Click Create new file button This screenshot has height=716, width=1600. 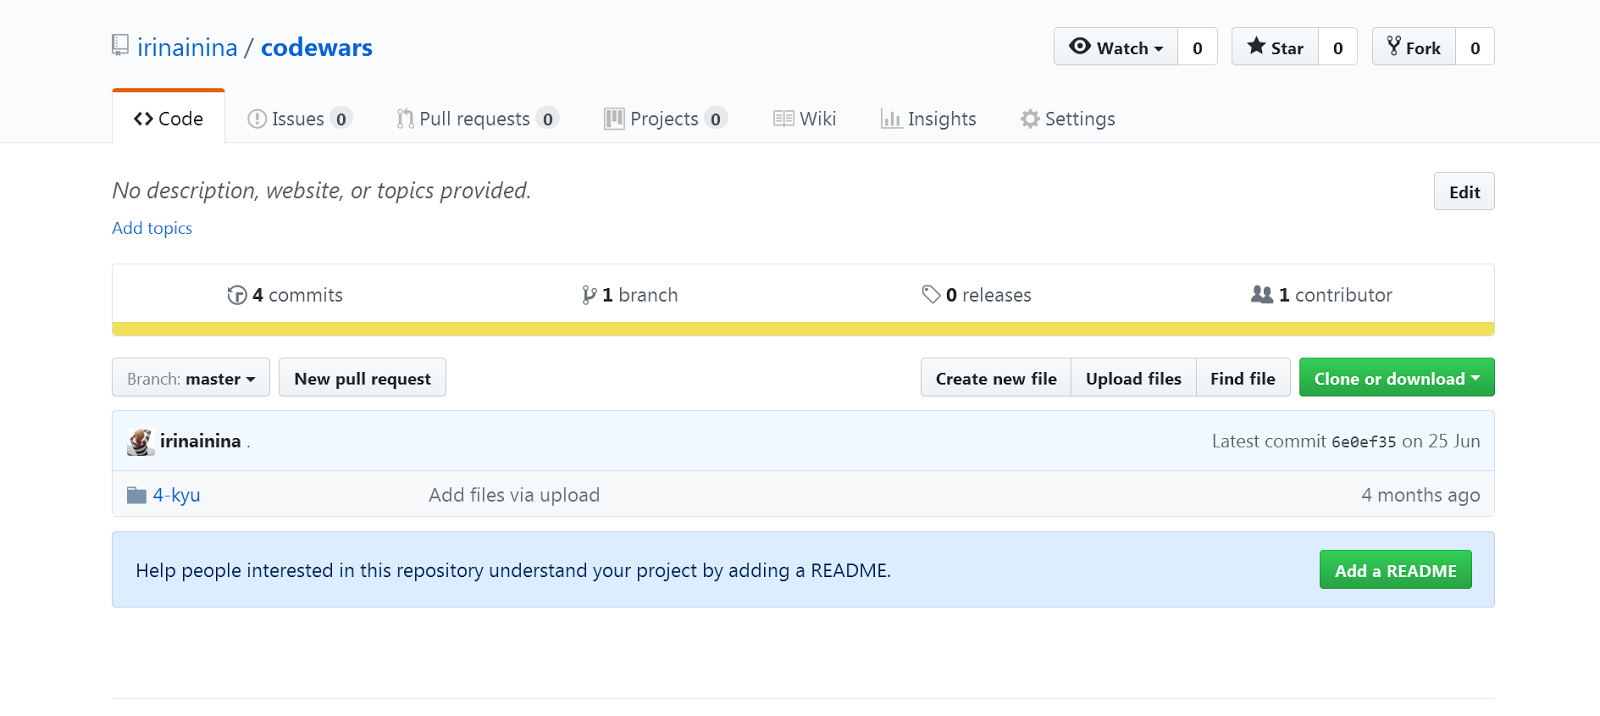click(996, 378)
